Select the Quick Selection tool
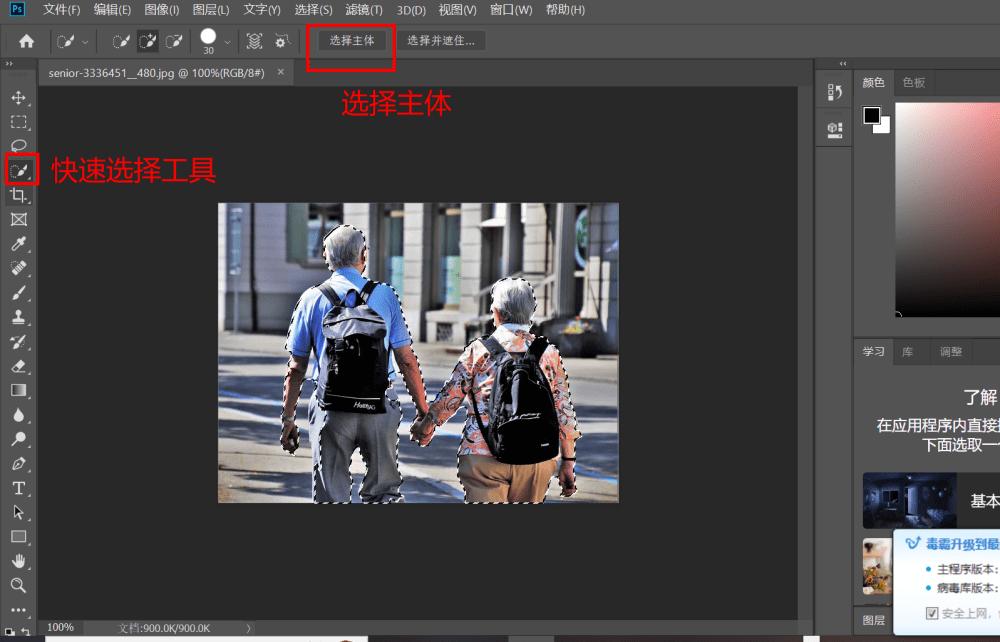The image size is (1000, 642). (18, 170)
